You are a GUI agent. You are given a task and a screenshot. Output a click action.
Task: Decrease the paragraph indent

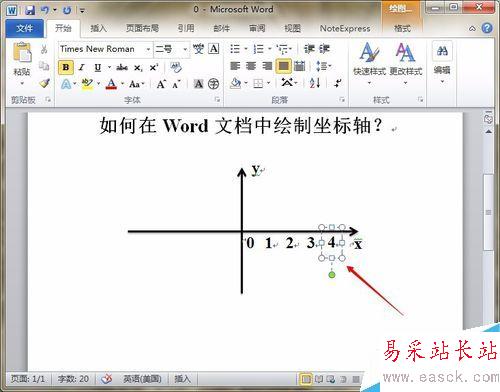[309, 49]
